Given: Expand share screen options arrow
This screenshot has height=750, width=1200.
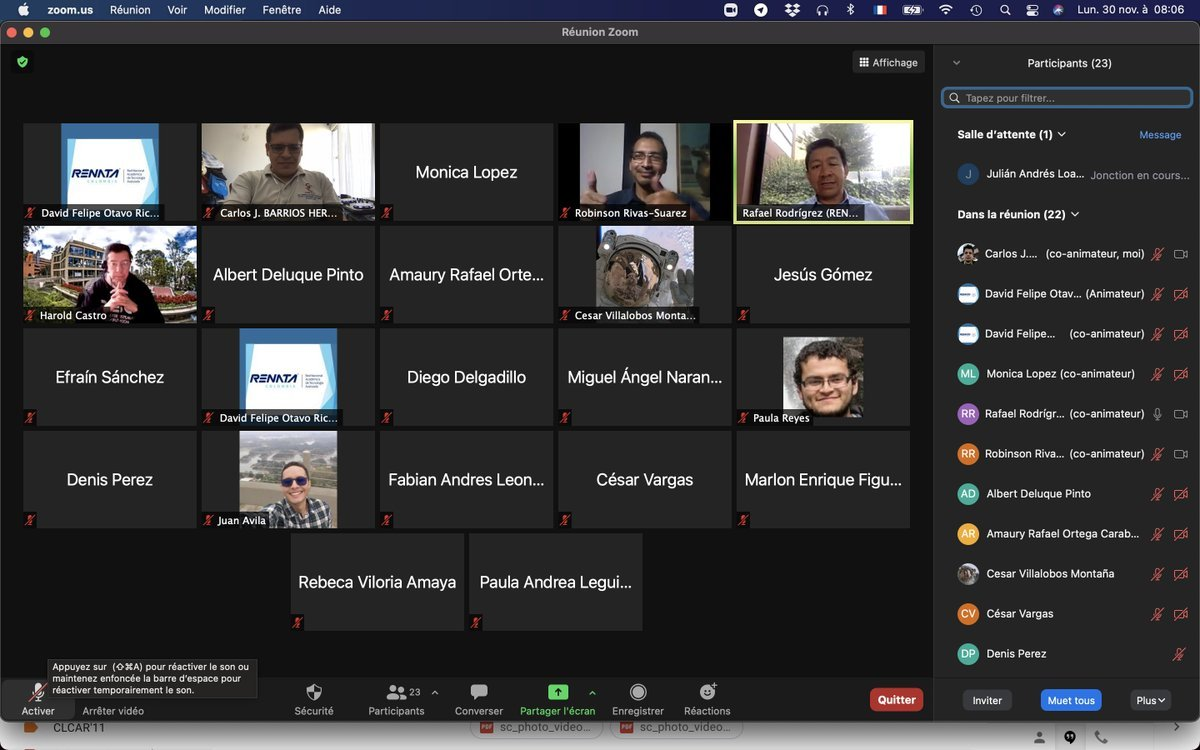Looking at the screenshot, I should click(x=592, y=692).
